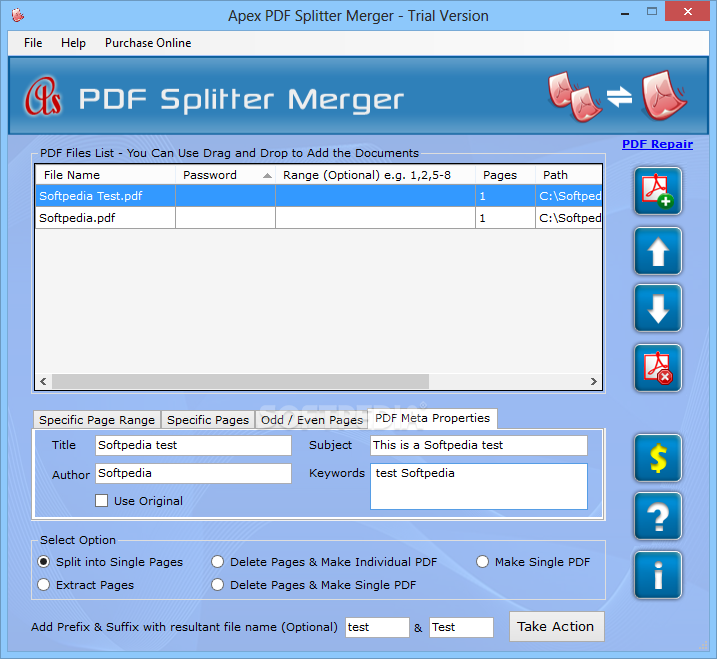The height and width of the screenshot is (659, 717).
Task: Click the suffix field containing 'Test'
Action: [x=461, y=627]
